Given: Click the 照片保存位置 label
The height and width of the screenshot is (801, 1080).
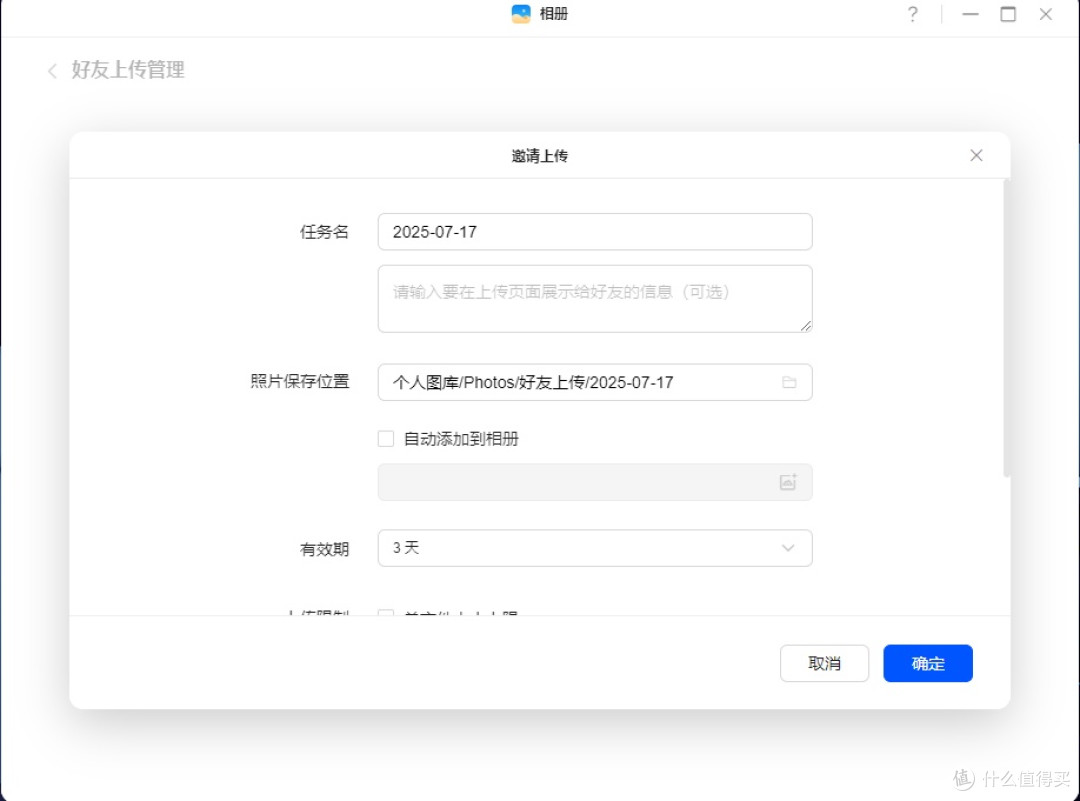Looking at the screenshot, I should 300,382.
